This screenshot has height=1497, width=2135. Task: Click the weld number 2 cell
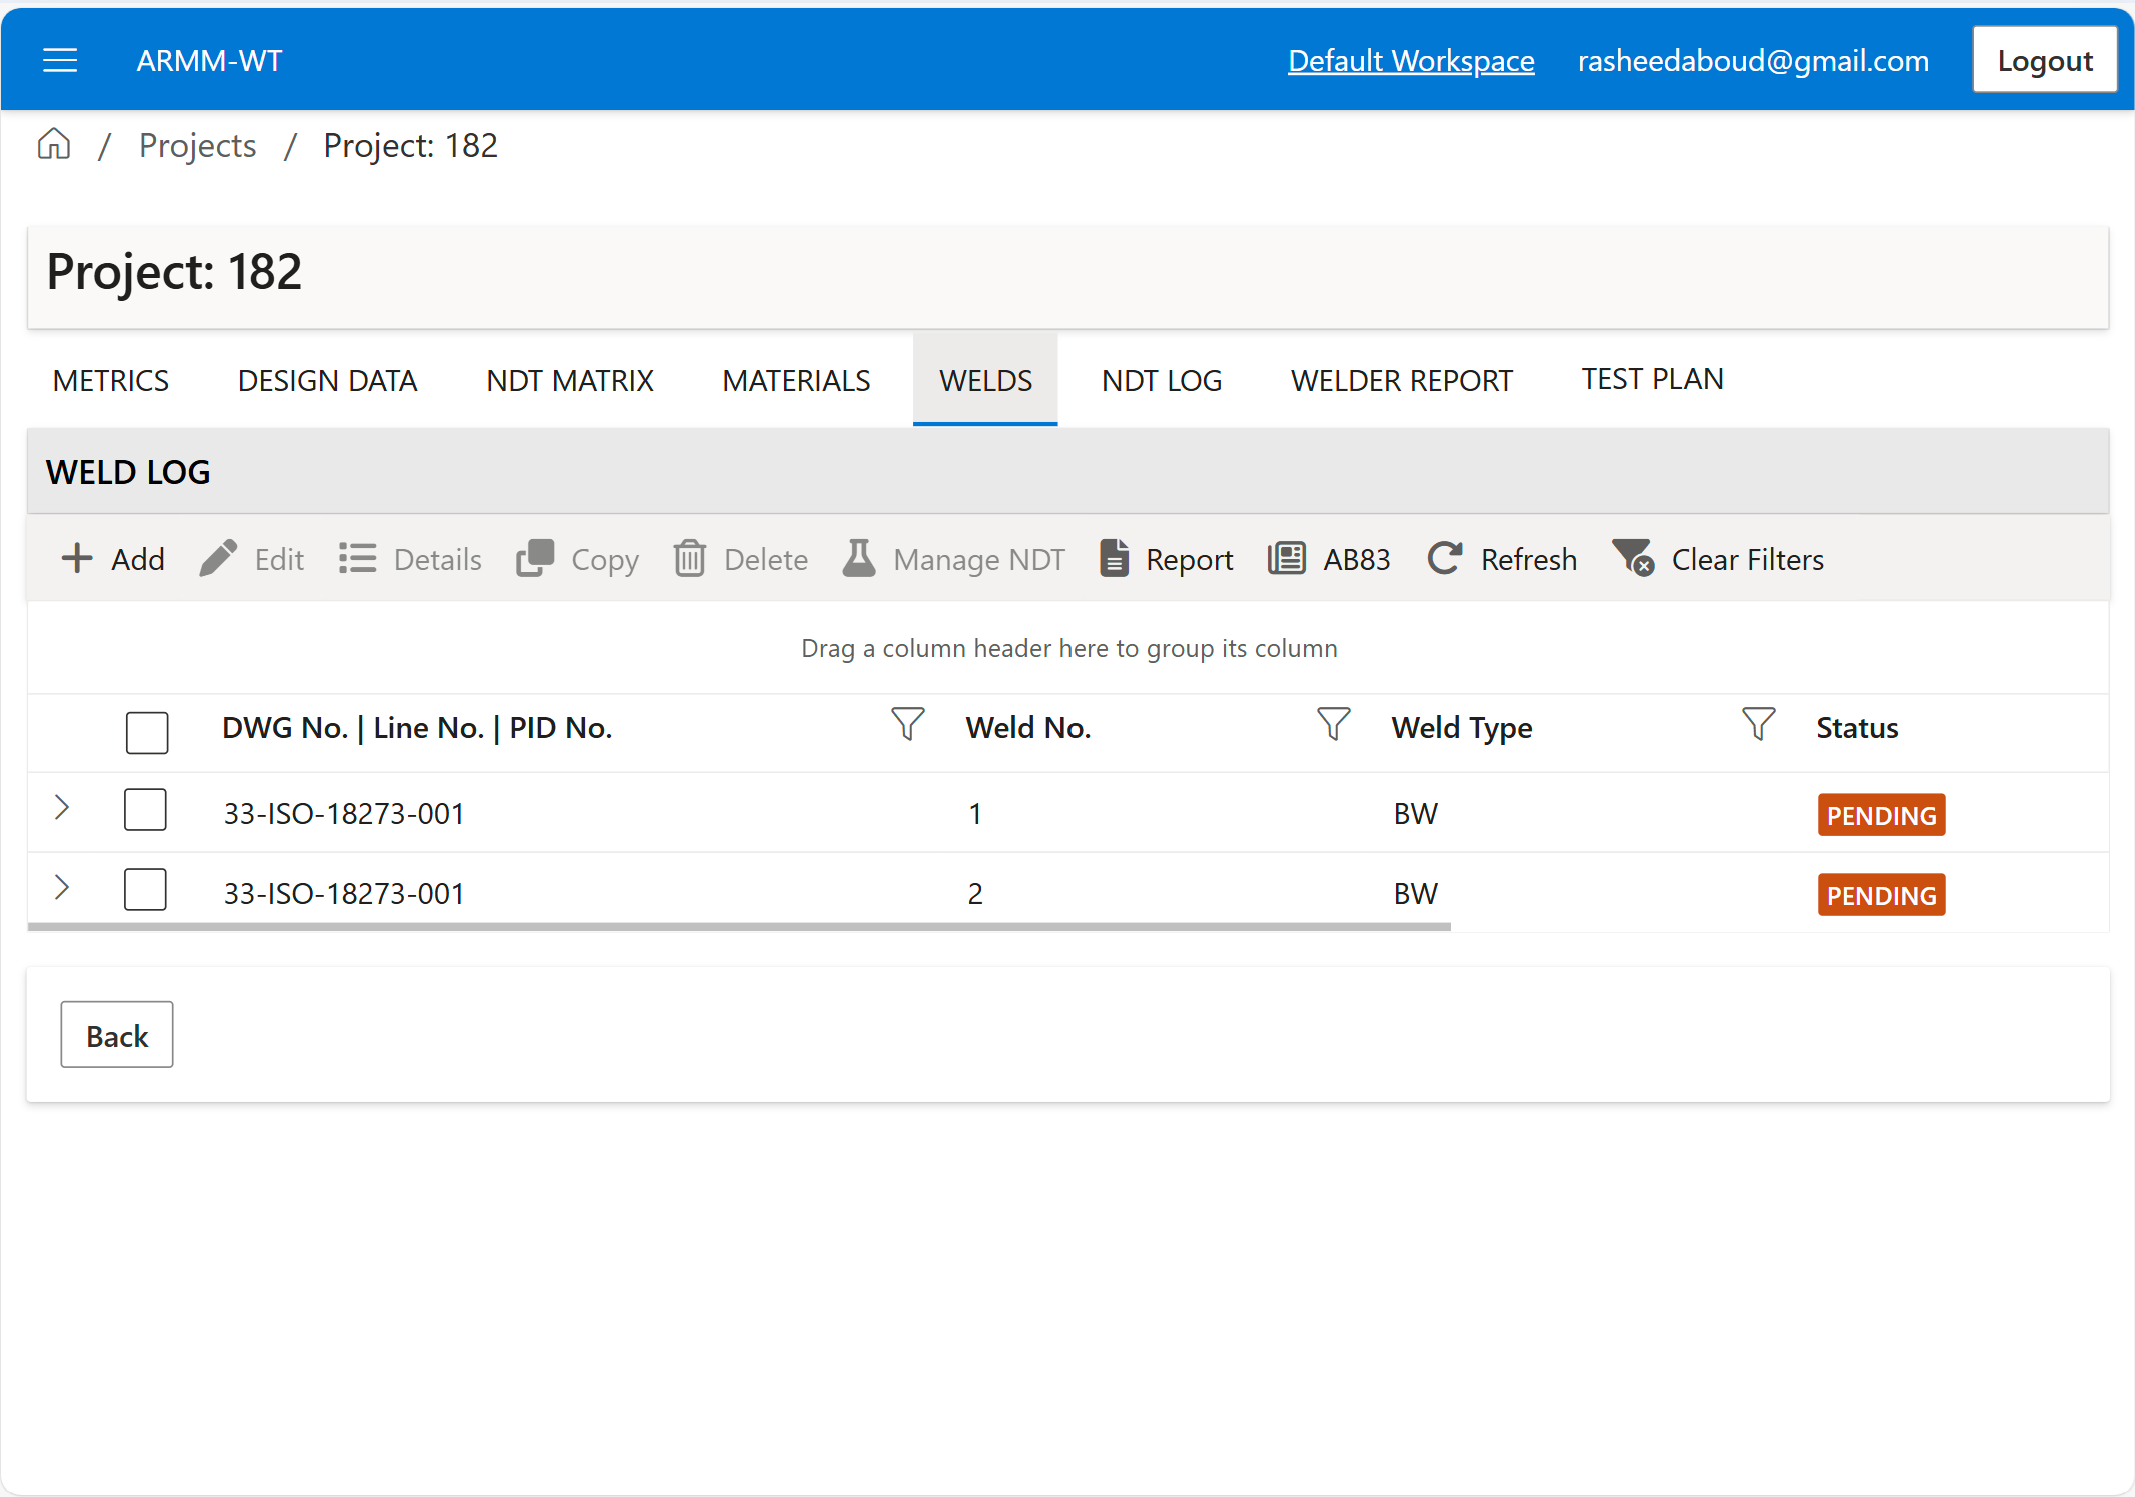[x=975, y=894]
